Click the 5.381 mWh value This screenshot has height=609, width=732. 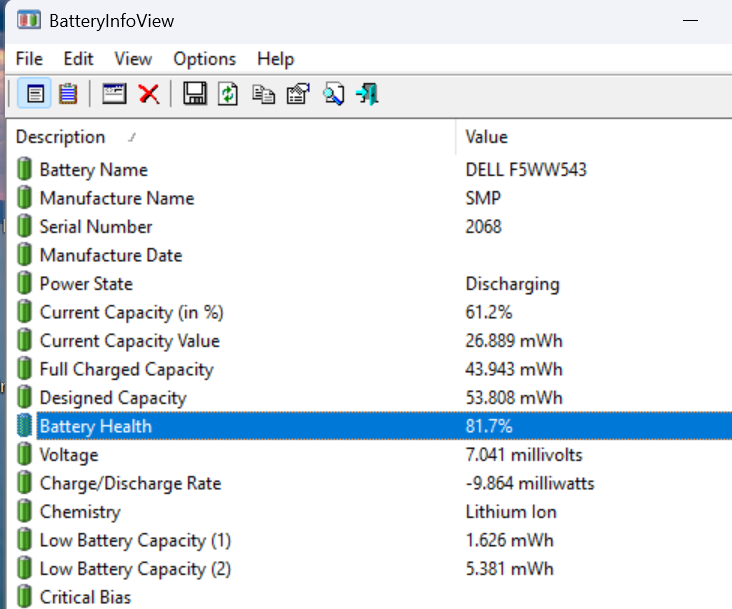[509, 568]
